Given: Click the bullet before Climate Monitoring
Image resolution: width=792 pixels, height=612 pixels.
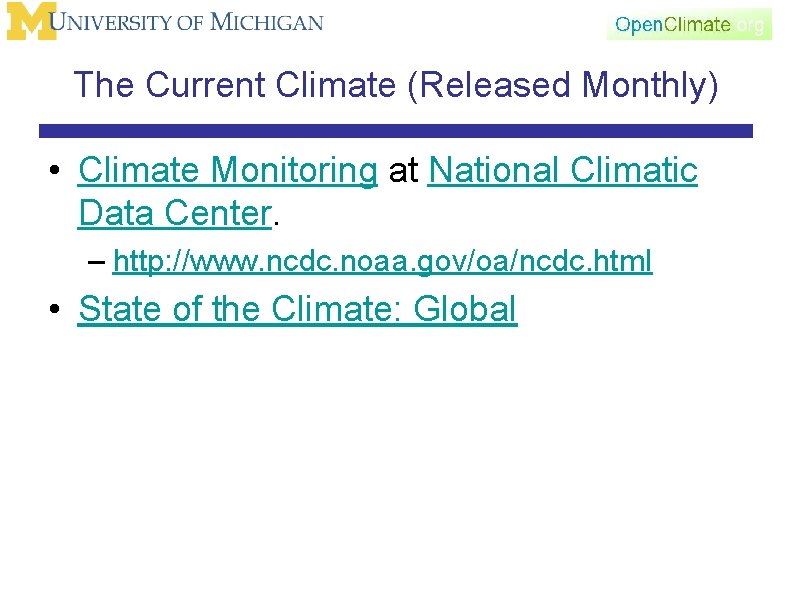Looking at the screenshot, I should coord(55,170).
